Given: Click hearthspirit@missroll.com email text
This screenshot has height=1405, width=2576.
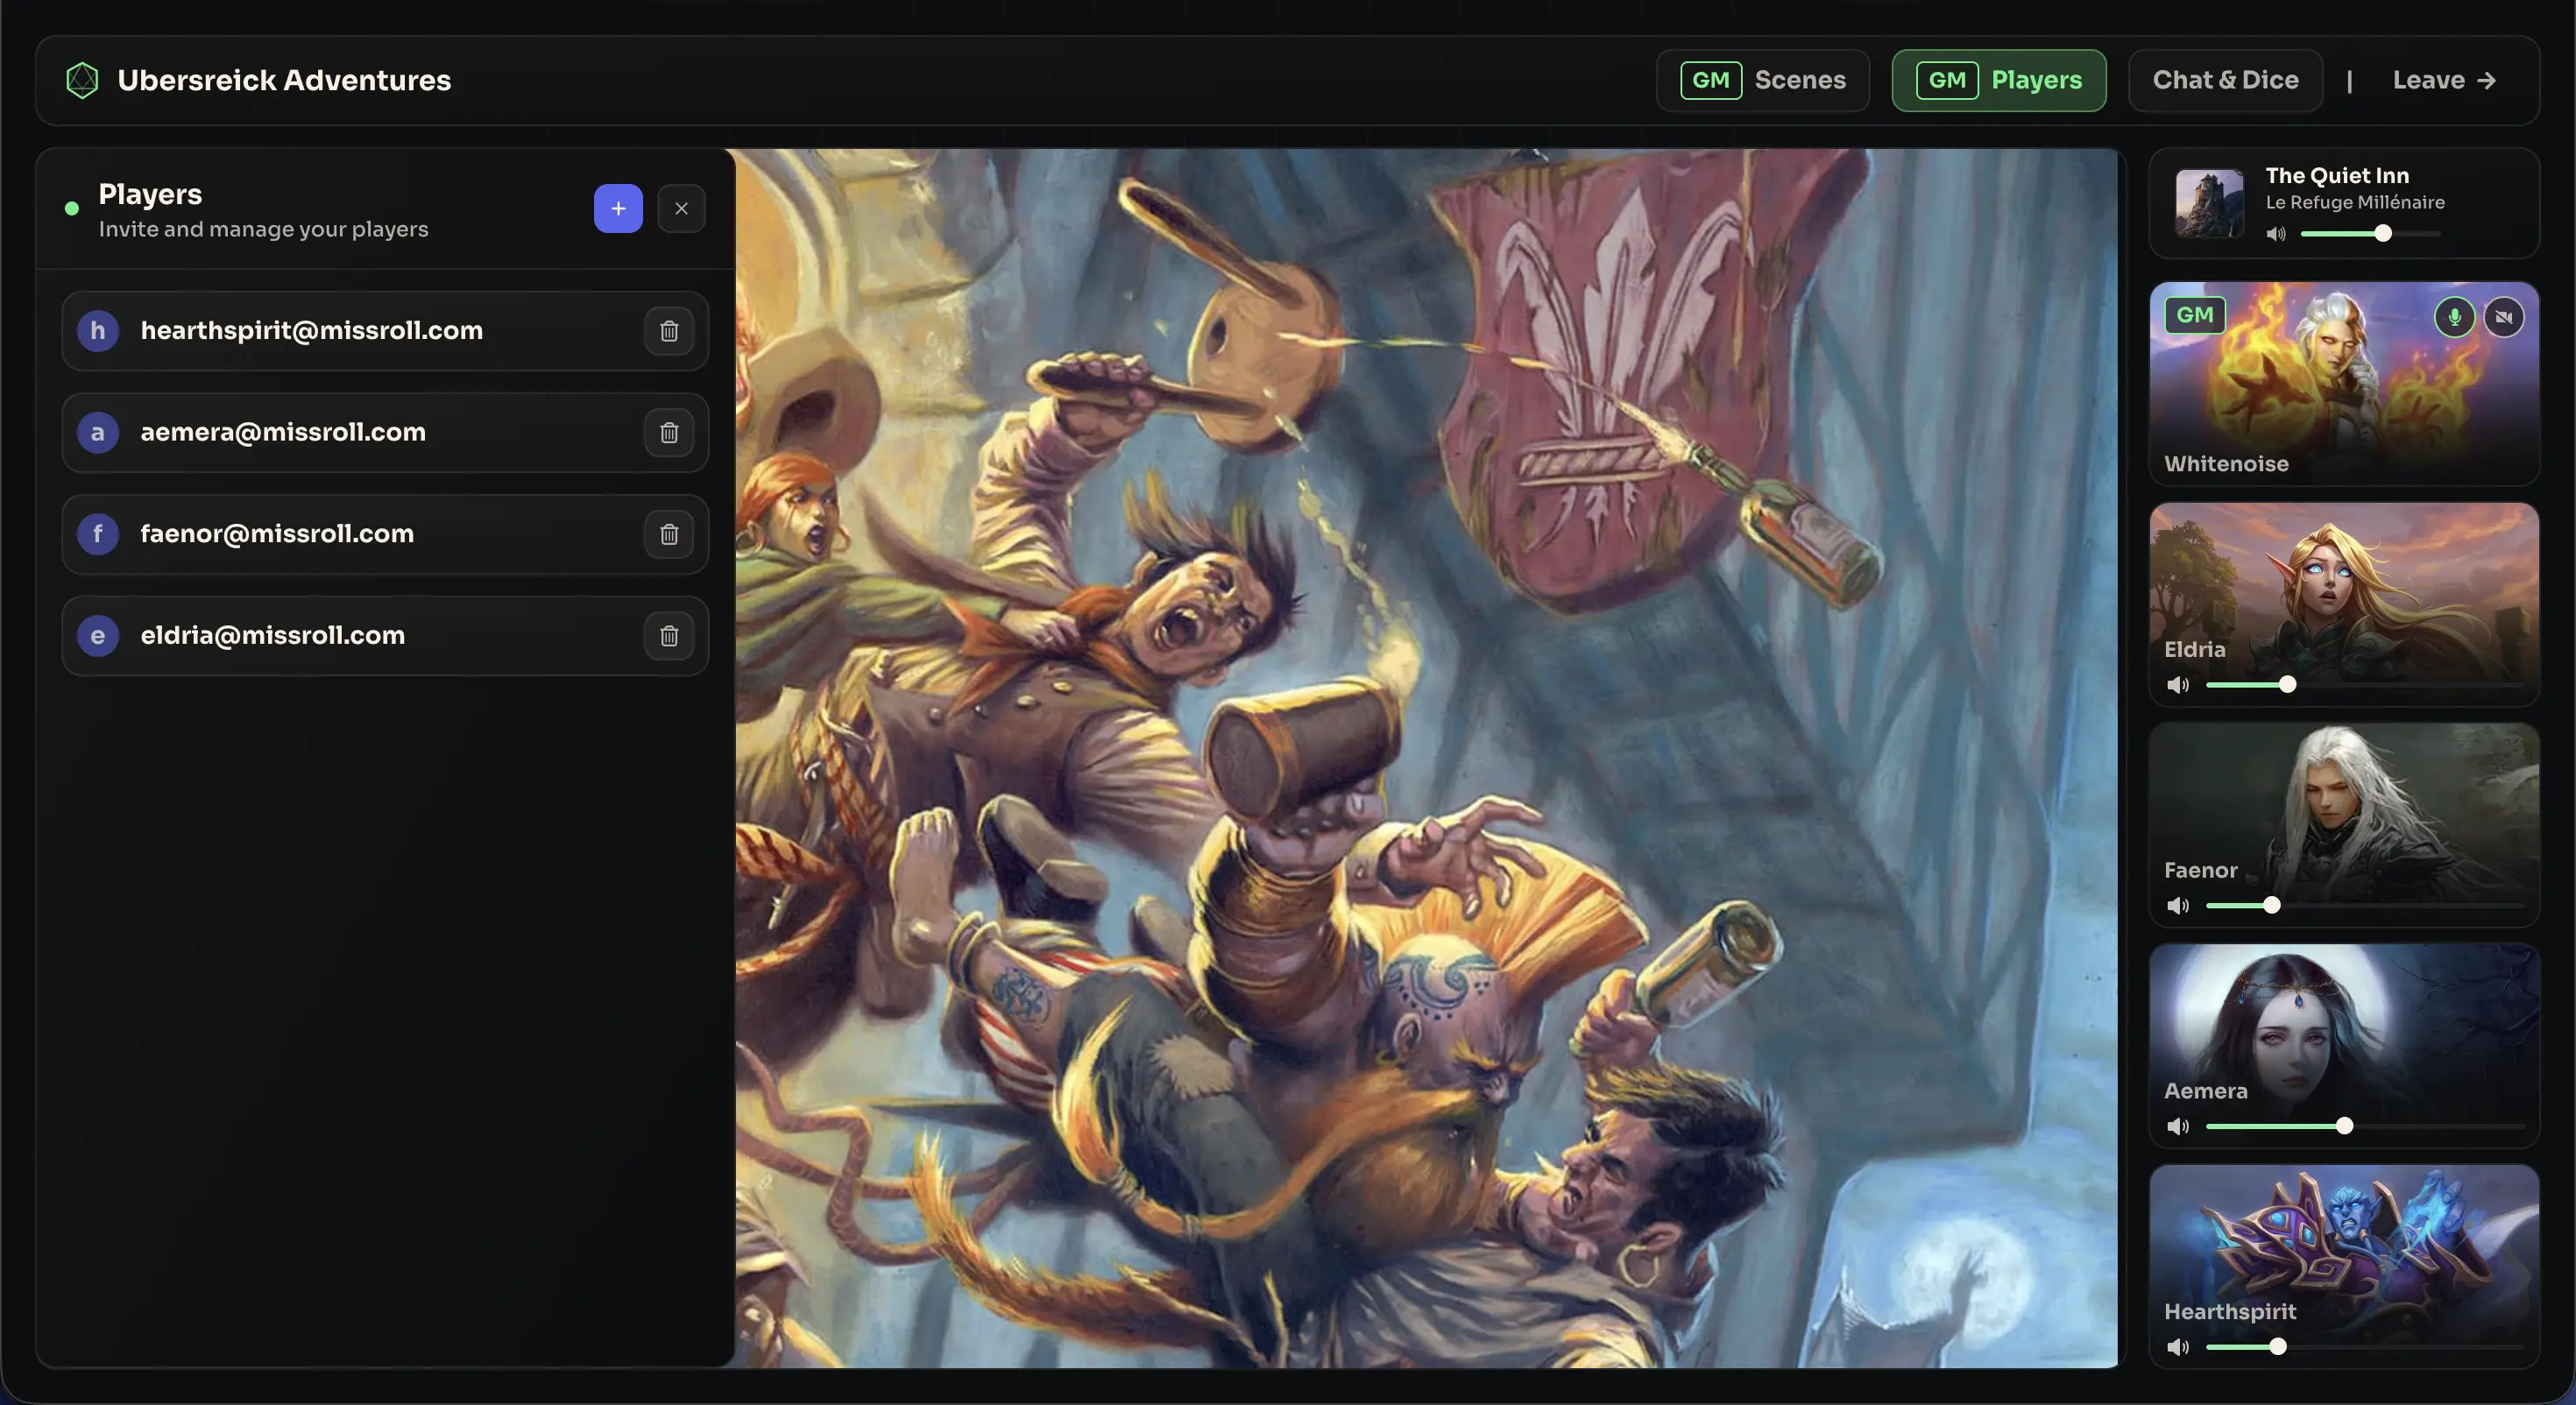Looking at the screenshot, I should [x=312, y=331].
